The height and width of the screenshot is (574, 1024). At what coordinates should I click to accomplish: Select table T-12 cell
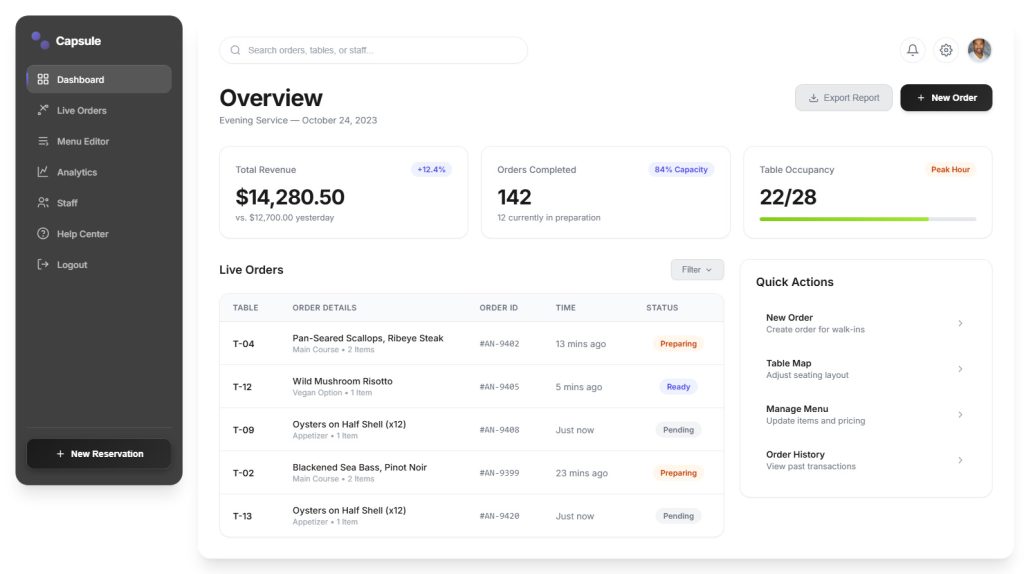(x=242, y=387)
